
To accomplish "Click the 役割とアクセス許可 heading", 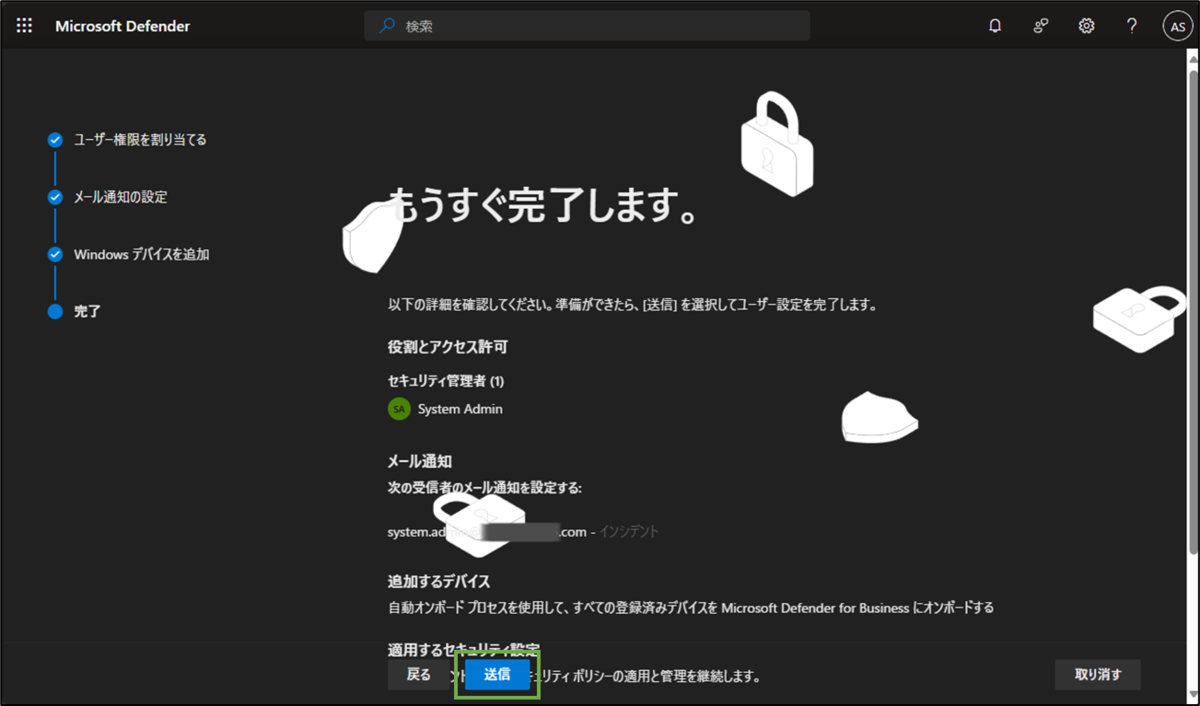I will point(447,347).
